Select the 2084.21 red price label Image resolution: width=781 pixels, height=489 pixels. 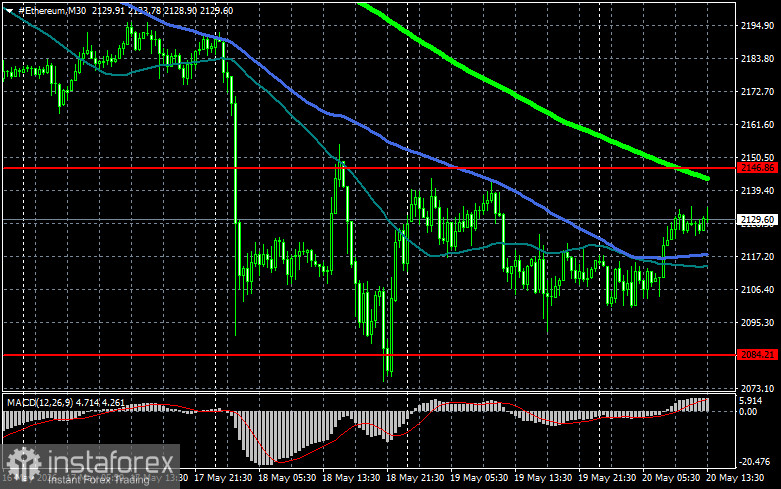click(758, 355)
